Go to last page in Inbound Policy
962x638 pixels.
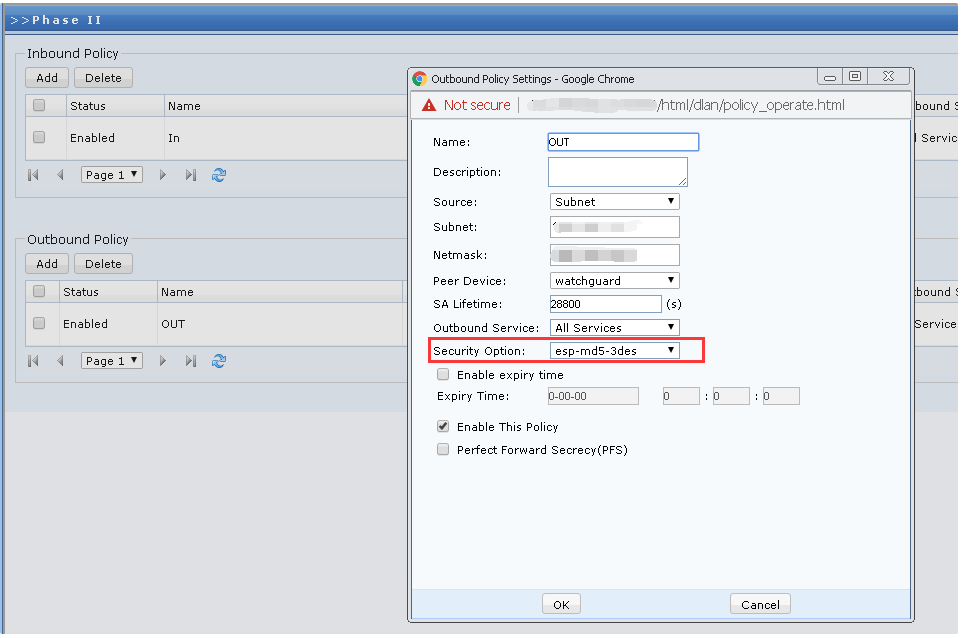click(x=190, y=175)
